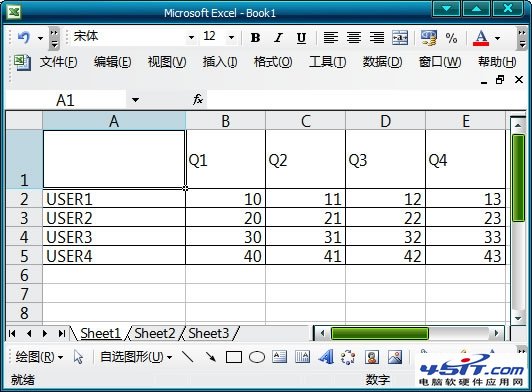Switch to the Sheet2 tab
The image size is (532, 392).
155,333
